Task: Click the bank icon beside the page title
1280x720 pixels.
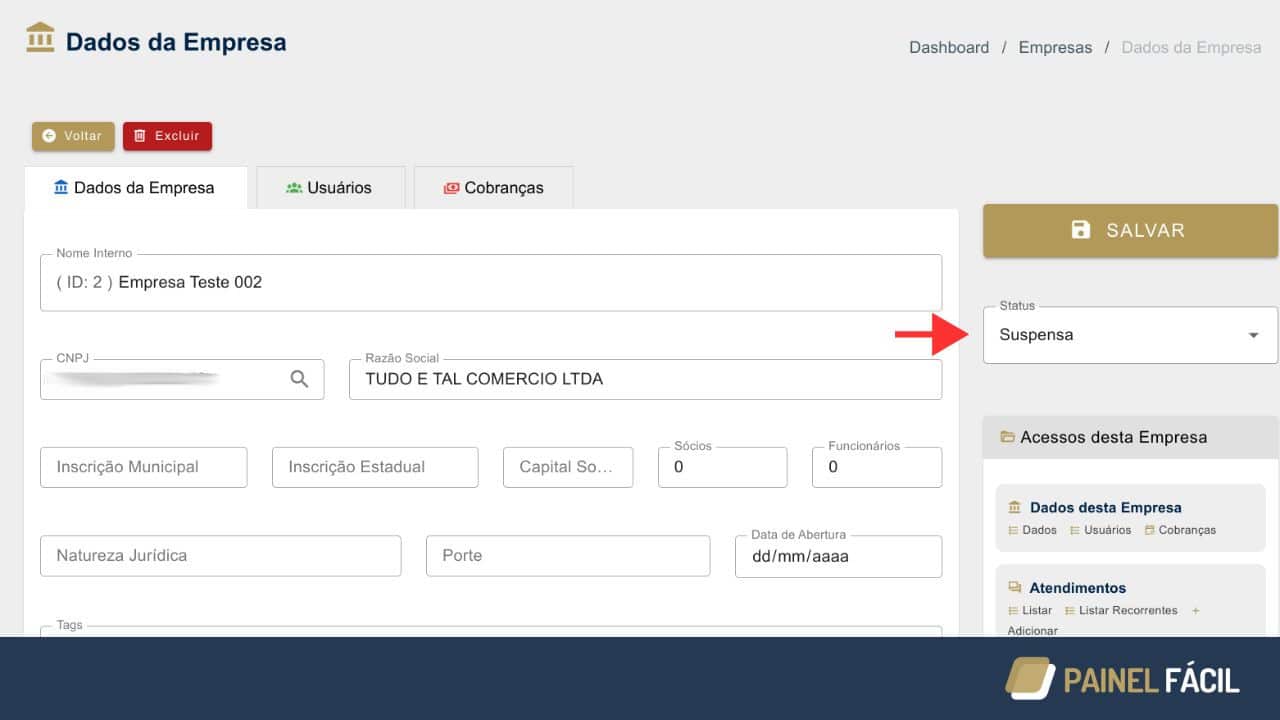Action: (x=40, y=38)
